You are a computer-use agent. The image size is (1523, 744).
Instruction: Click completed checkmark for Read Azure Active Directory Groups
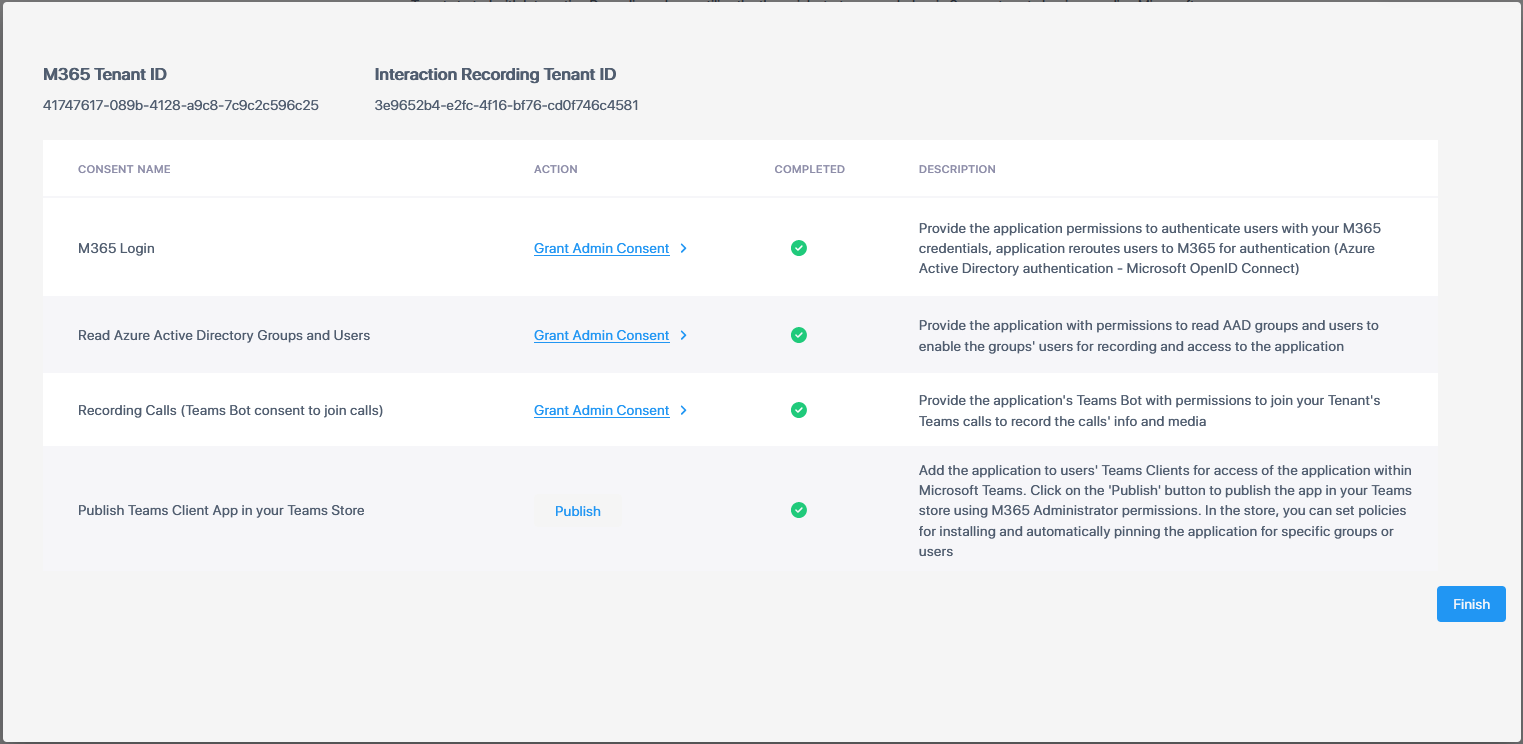[x=798, y=335]
